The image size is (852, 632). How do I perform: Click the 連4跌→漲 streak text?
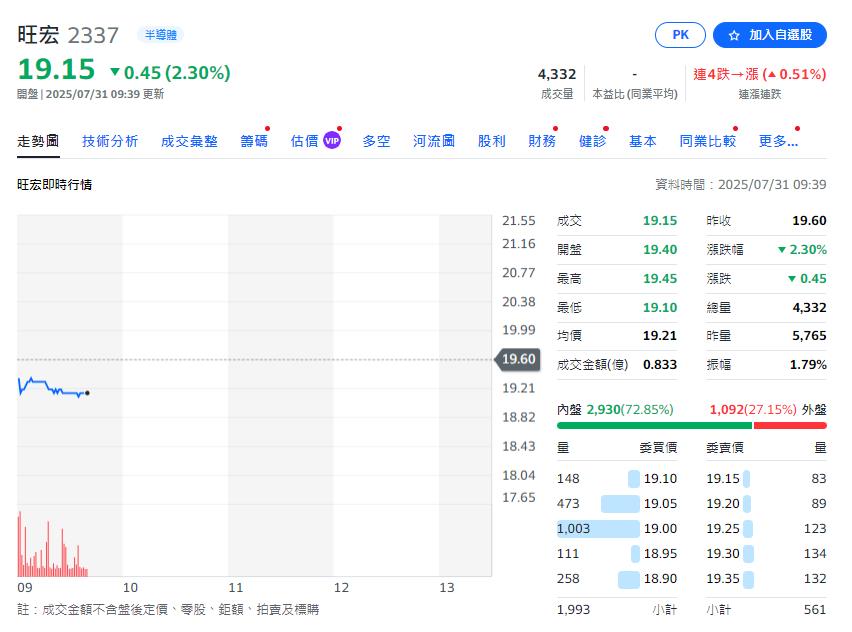click(760, 74)
